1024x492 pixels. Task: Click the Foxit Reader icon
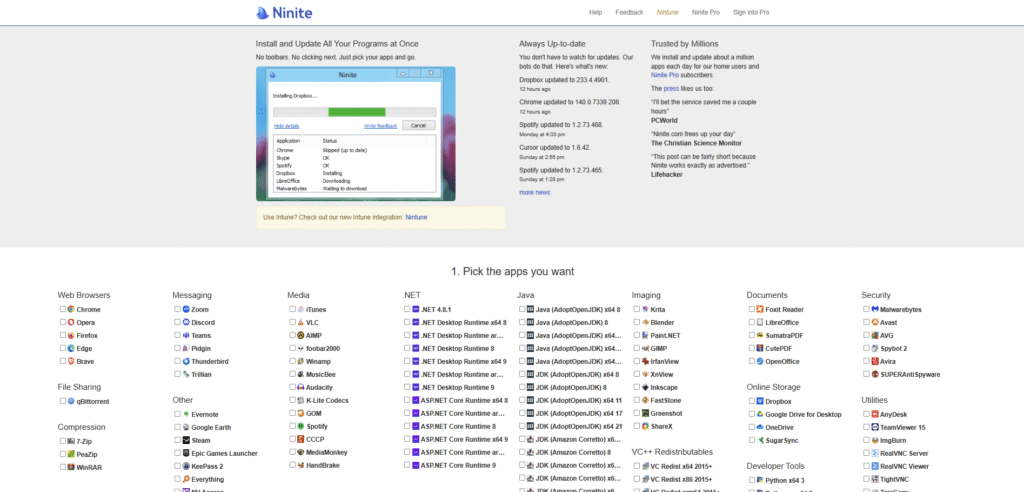point(760,310)
